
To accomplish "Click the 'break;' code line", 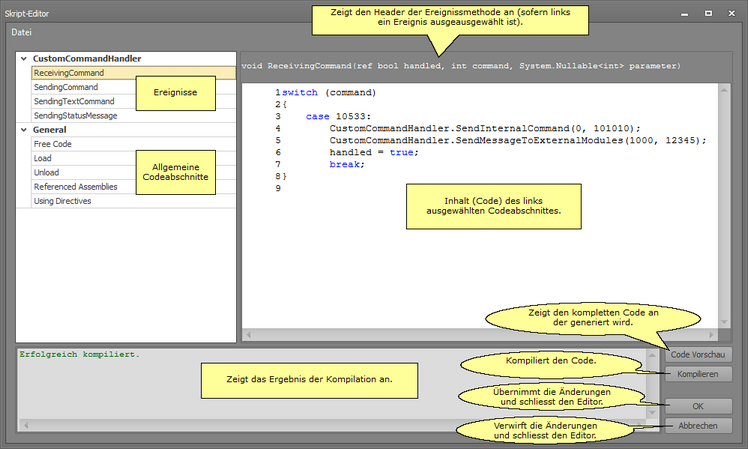I will coord(347,164).
